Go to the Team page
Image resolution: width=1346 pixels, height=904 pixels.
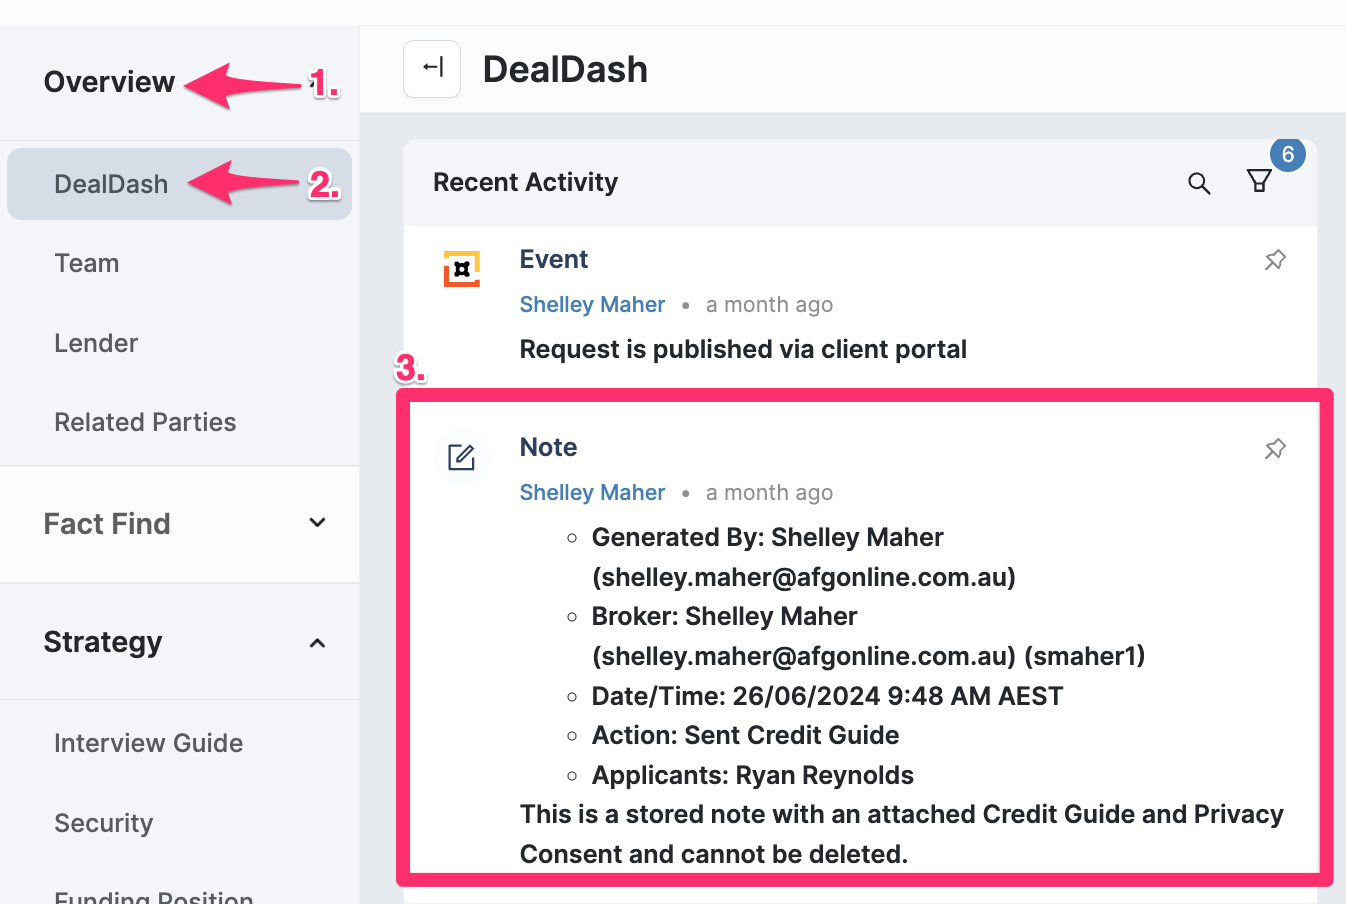point(87,263)
